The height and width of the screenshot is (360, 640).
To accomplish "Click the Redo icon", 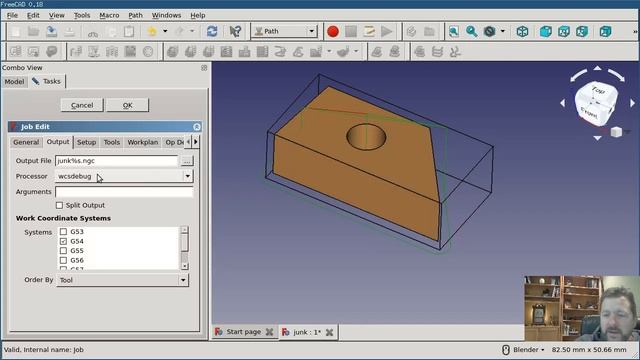I will click(179, 31).
